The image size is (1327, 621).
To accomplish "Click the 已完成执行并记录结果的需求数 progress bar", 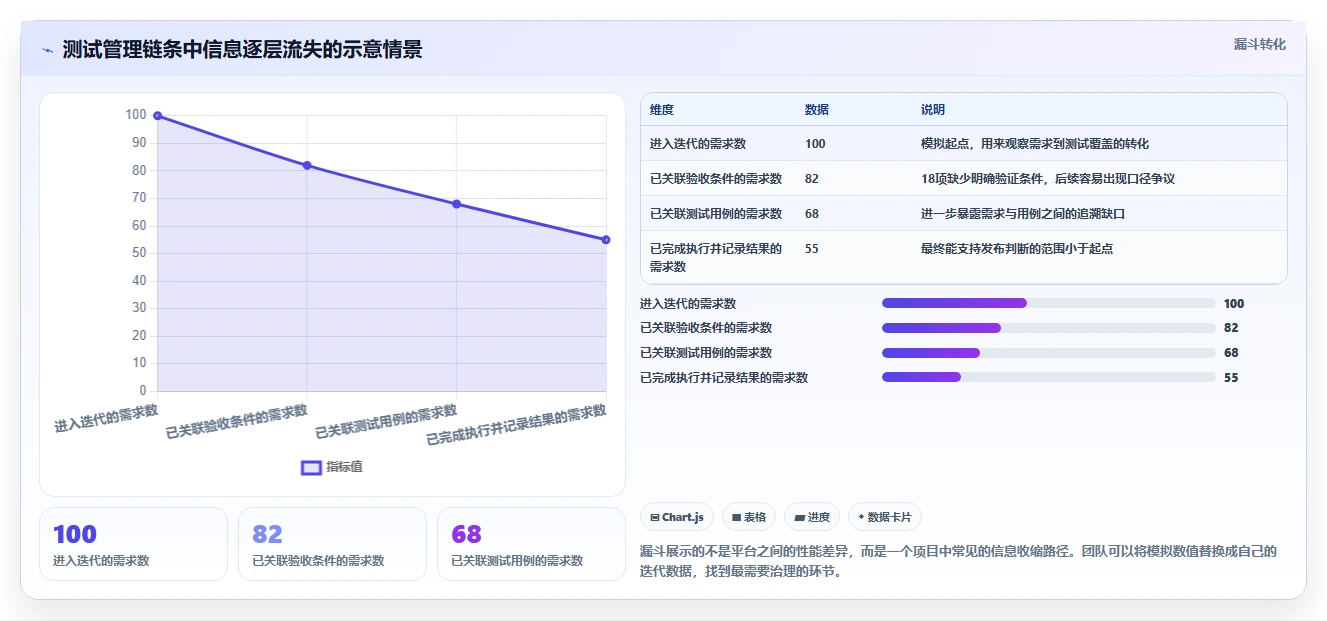I will click(x=1049, y=377).
